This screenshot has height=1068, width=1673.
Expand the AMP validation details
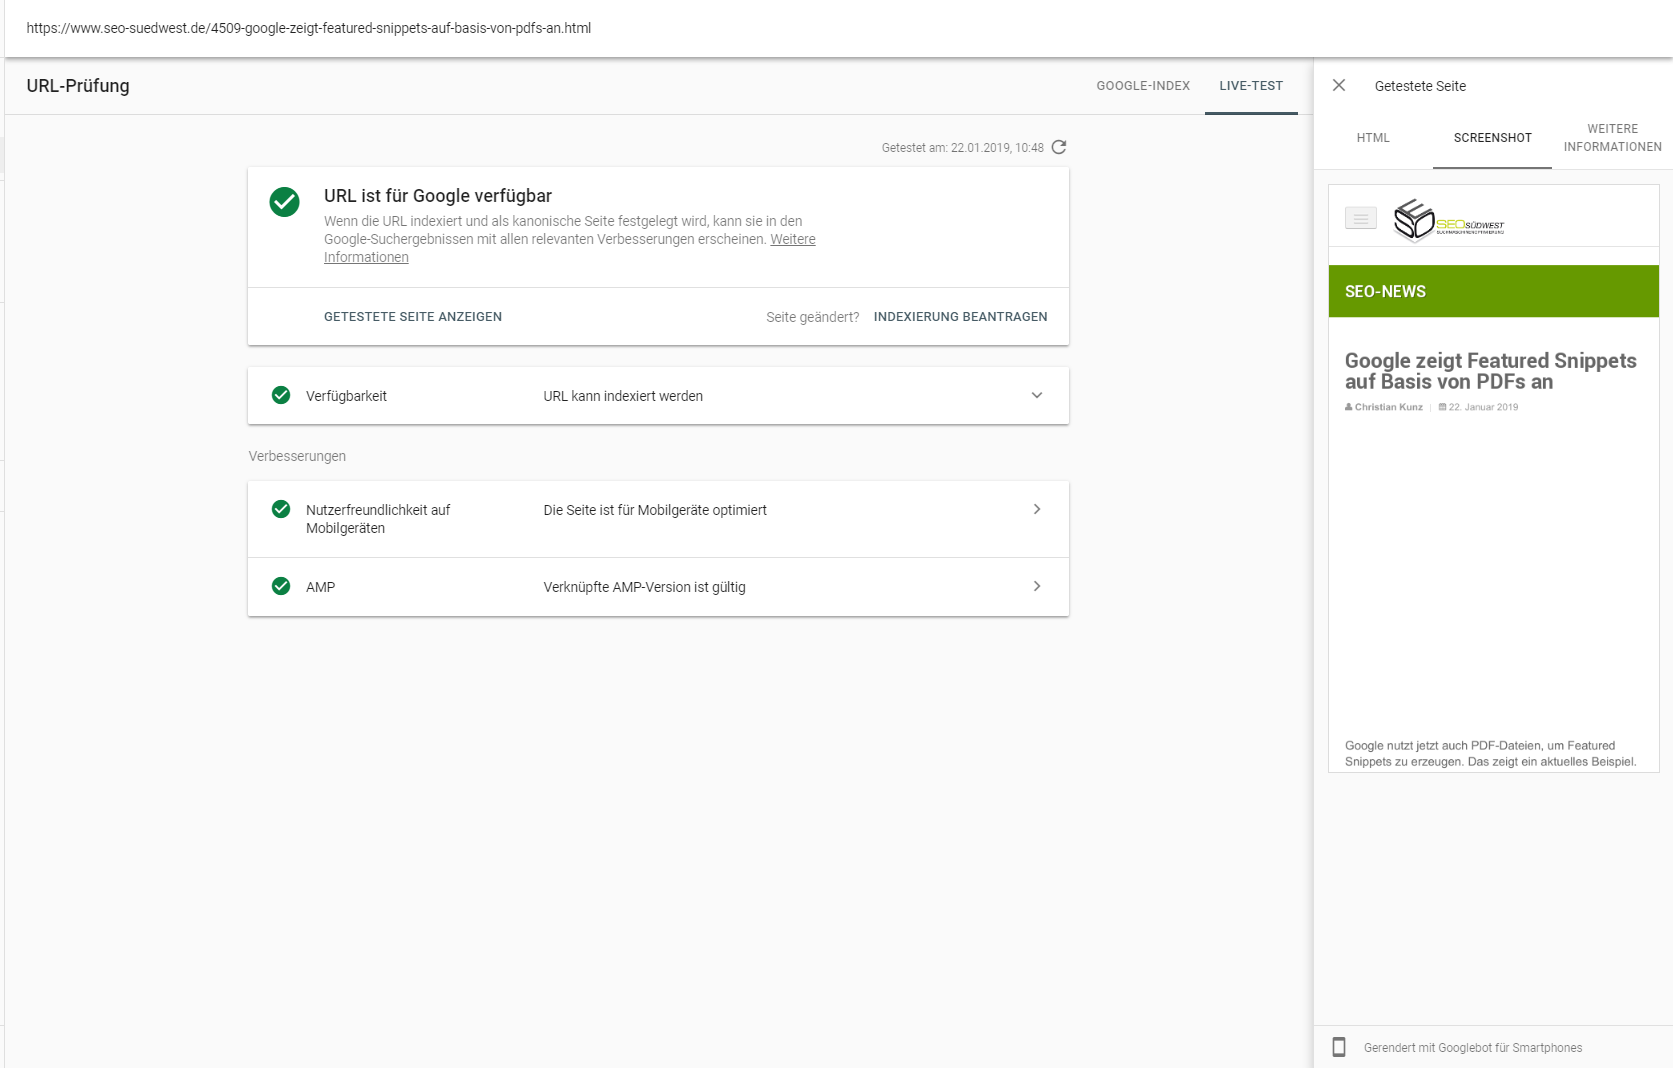(x=1037, y=587)
